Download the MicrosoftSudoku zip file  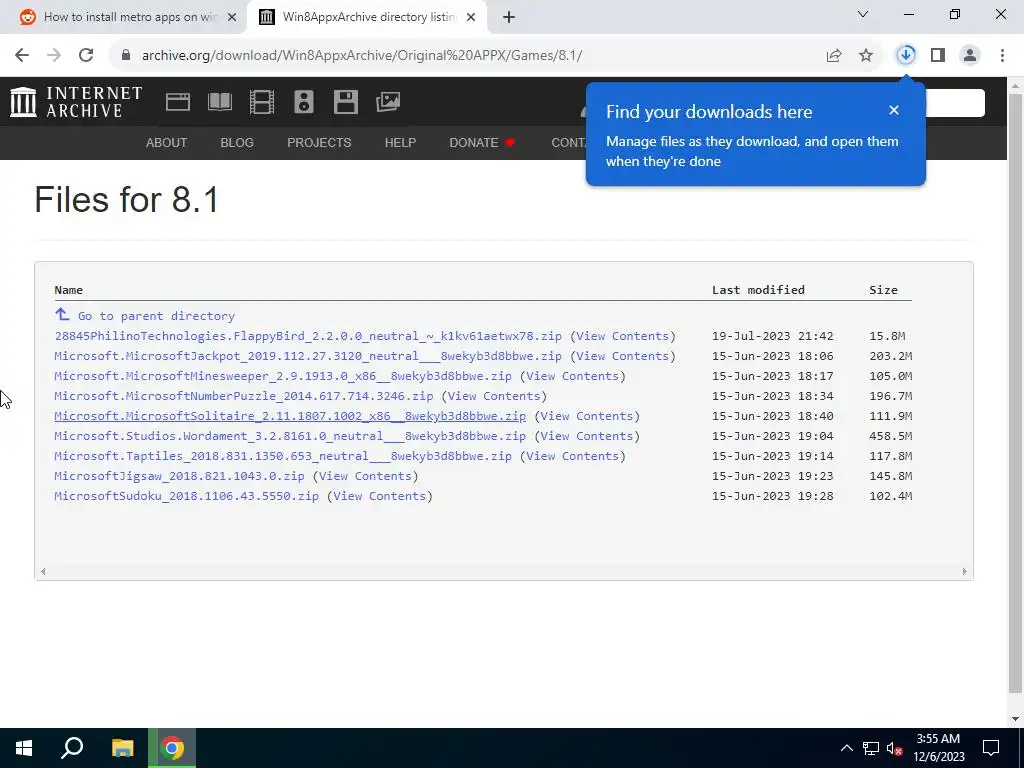(186, 496)
